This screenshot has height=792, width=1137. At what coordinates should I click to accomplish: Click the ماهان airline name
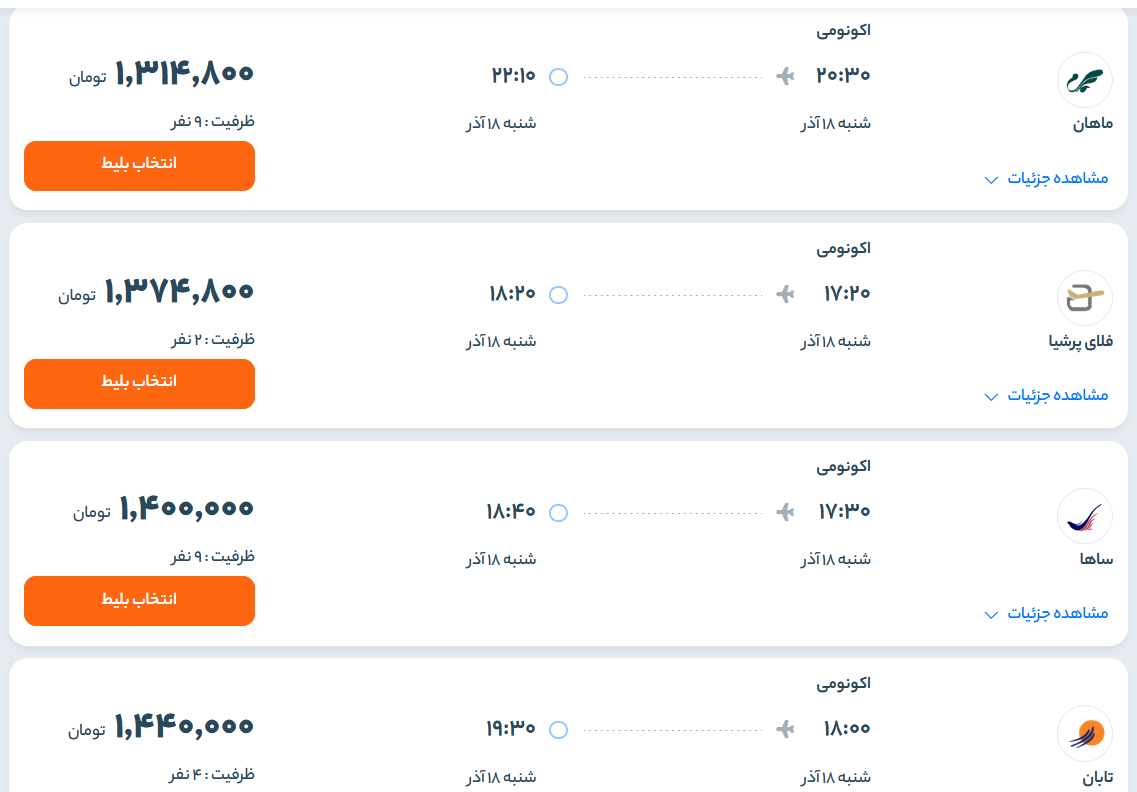(1092, 124)
